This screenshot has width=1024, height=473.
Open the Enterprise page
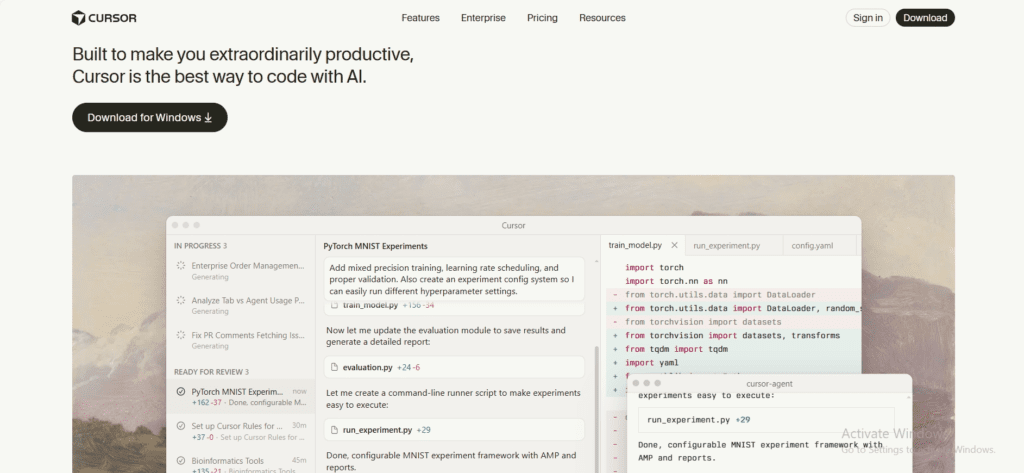(x=483, y=18)
